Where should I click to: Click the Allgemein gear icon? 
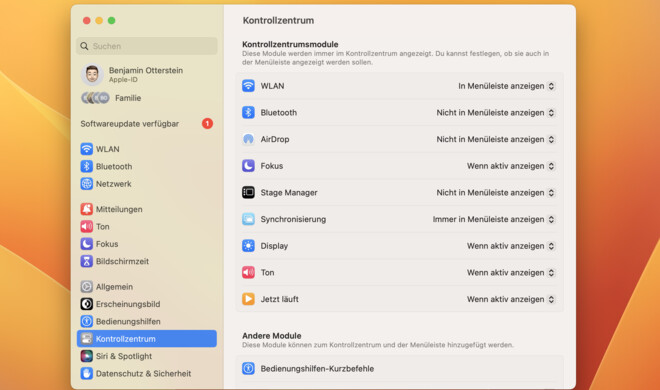coord(87,287)
